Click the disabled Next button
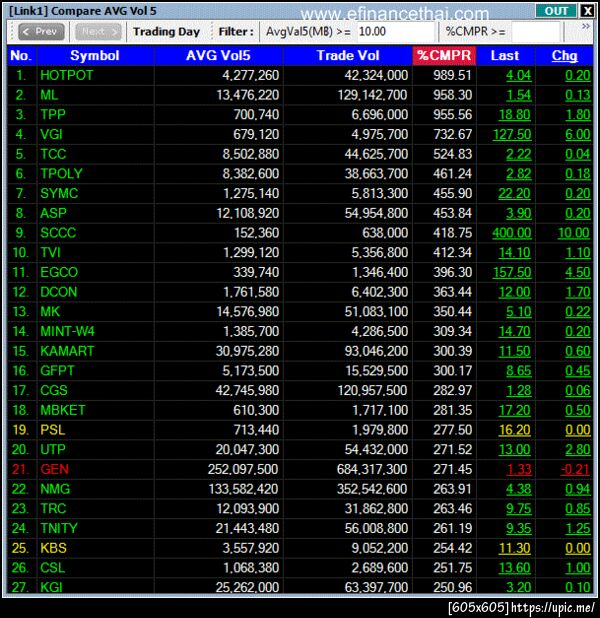Viewport: 600px width, 618px height. coord(98,32)
